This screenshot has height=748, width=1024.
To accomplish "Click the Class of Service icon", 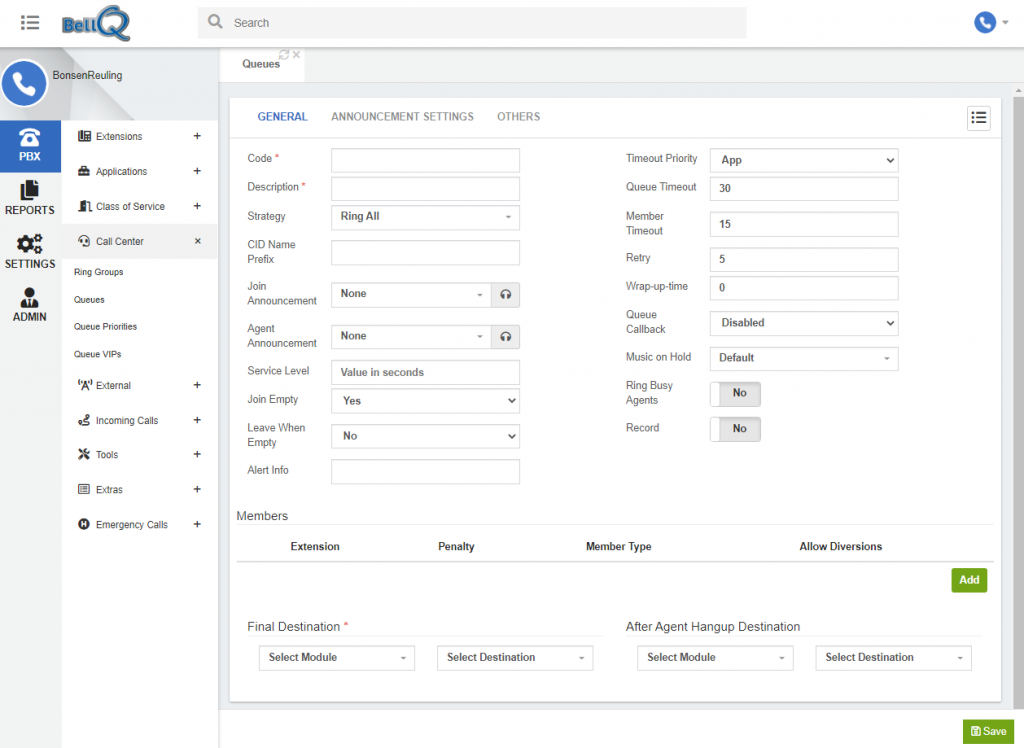I will click(x=84, y=206).
